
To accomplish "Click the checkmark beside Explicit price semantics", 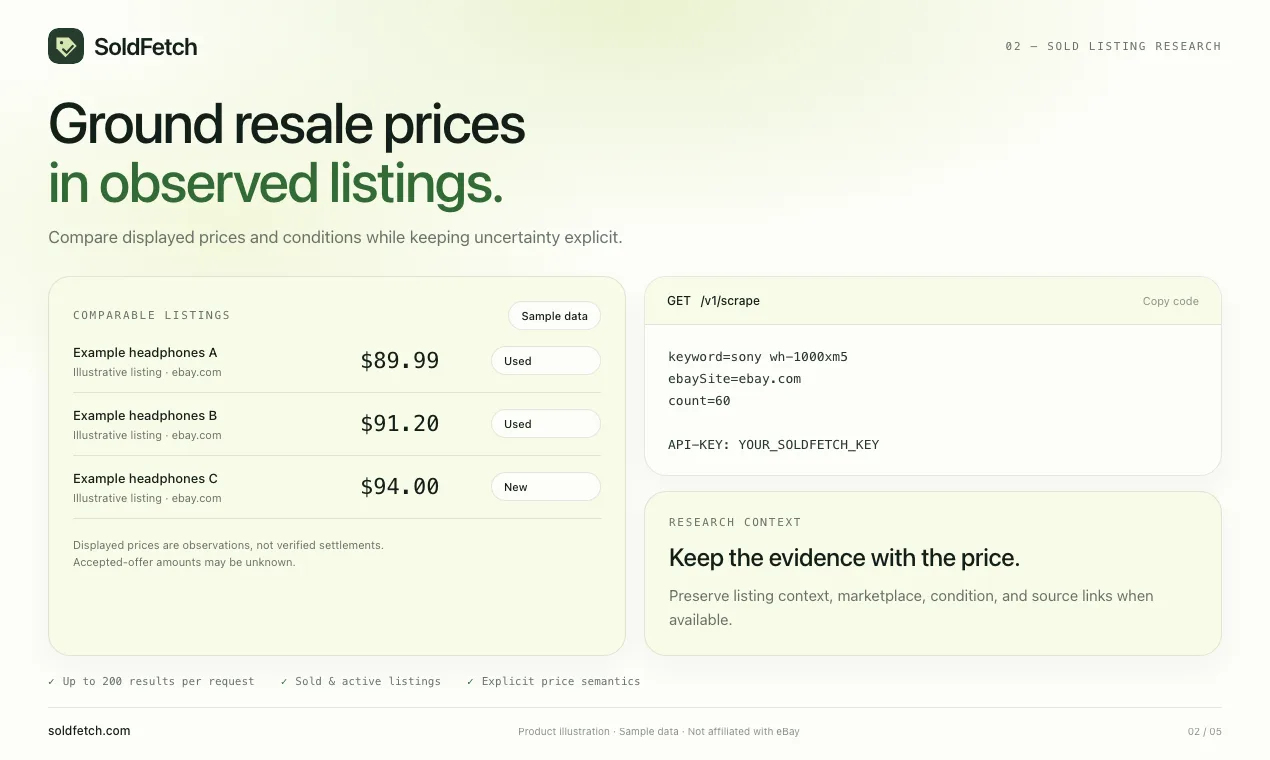I will pyautogui.click(x=471, y=681).
